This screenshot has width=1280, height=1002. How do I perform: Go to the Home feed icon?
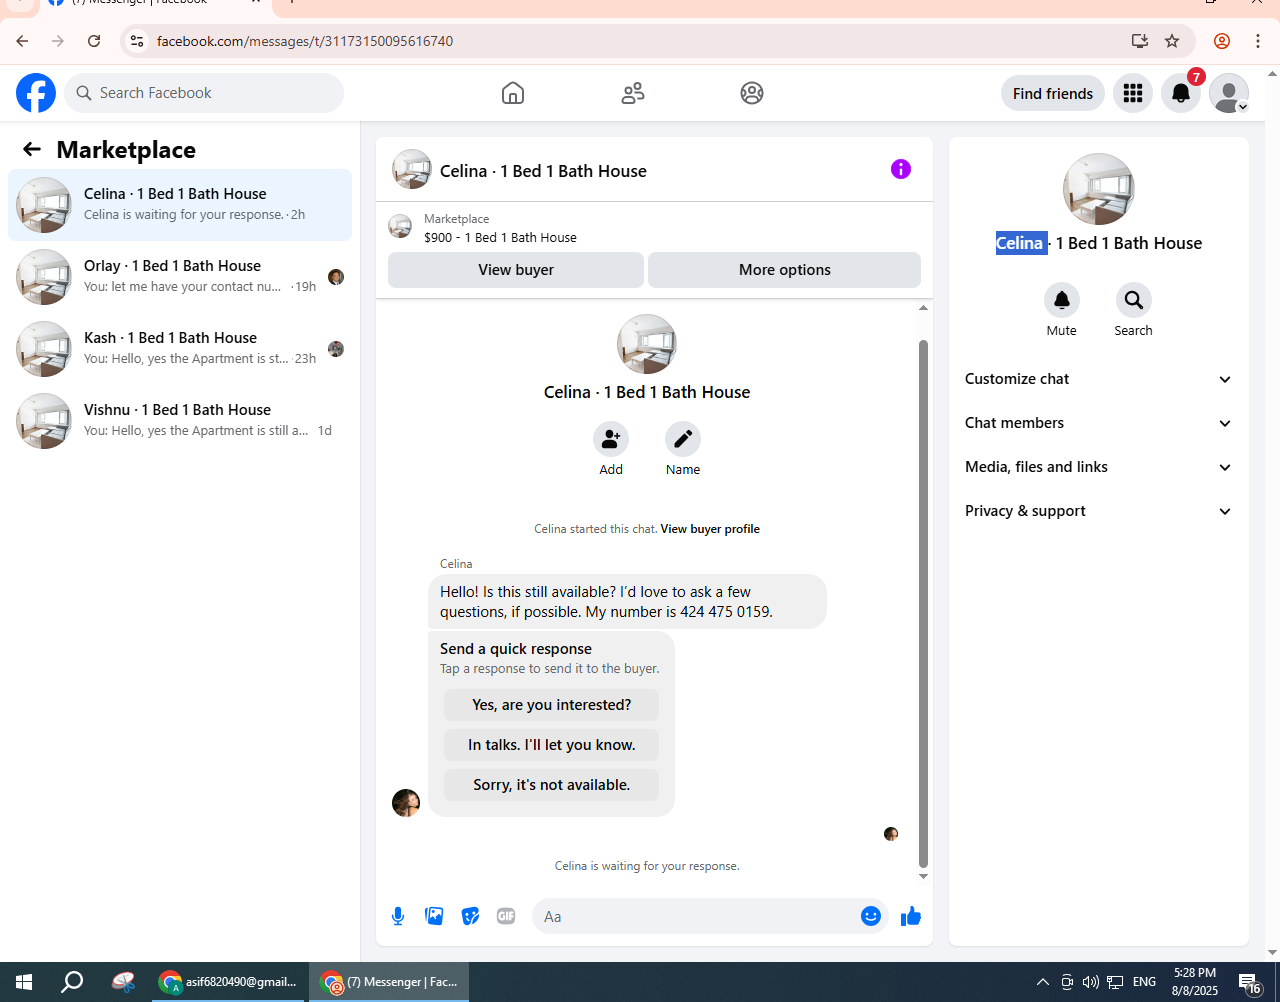[x=513, y=93]
